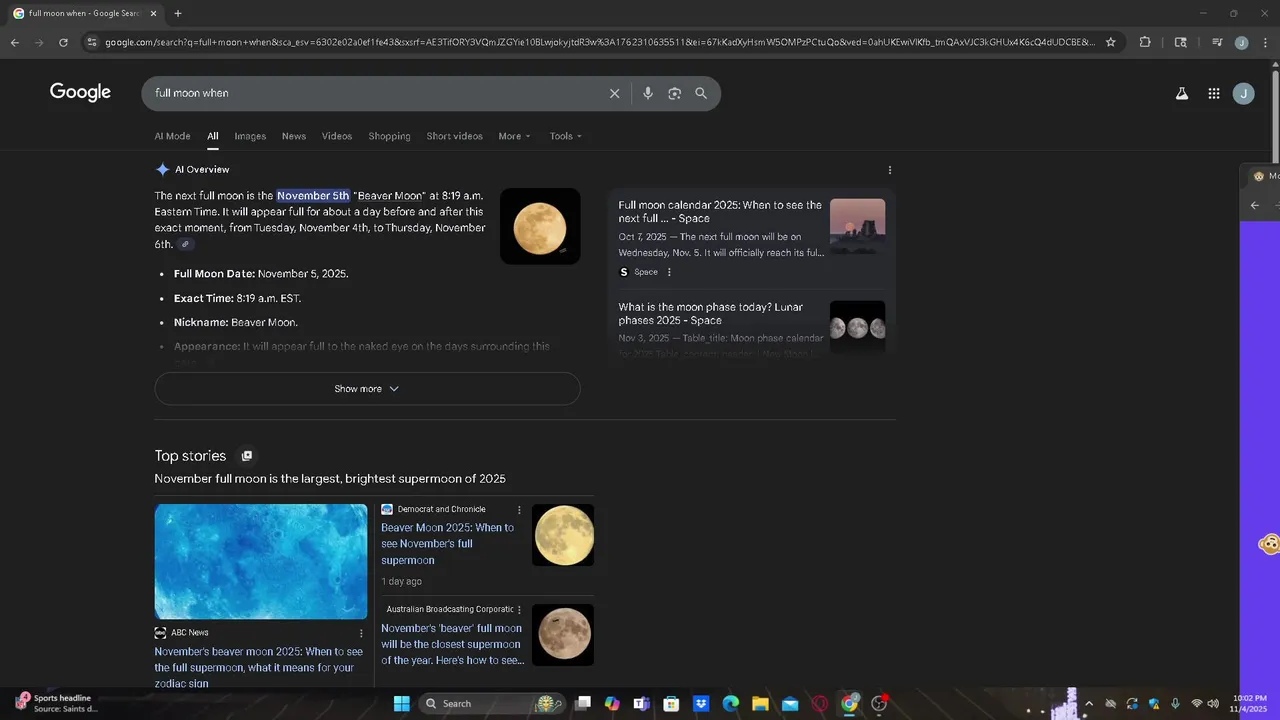Viewport: 1280px width, 720px height.
Task: View site information icon in address bar
Action: pyautogui.click(x=92, y=42)
